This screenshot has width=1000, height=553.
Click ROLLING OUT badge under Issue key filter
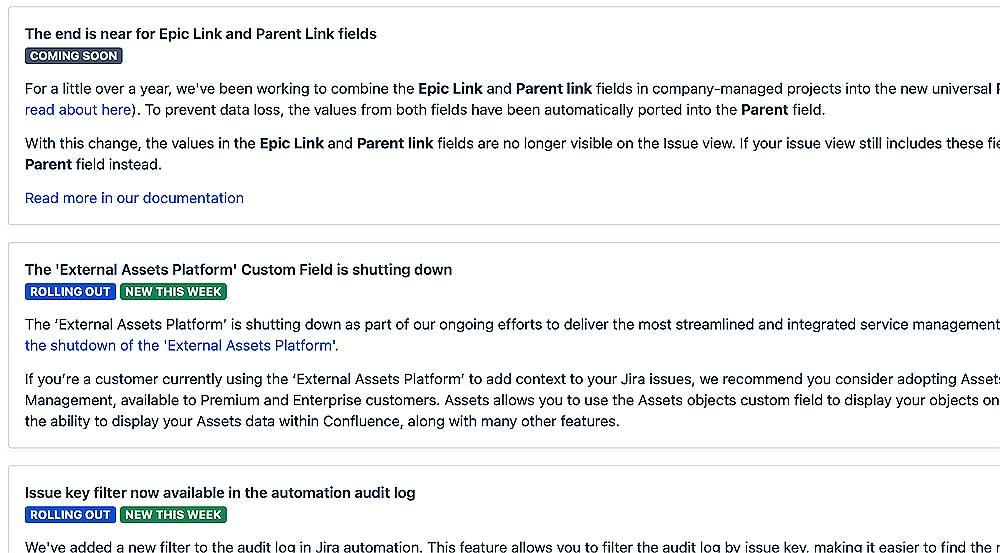(70, 515)
